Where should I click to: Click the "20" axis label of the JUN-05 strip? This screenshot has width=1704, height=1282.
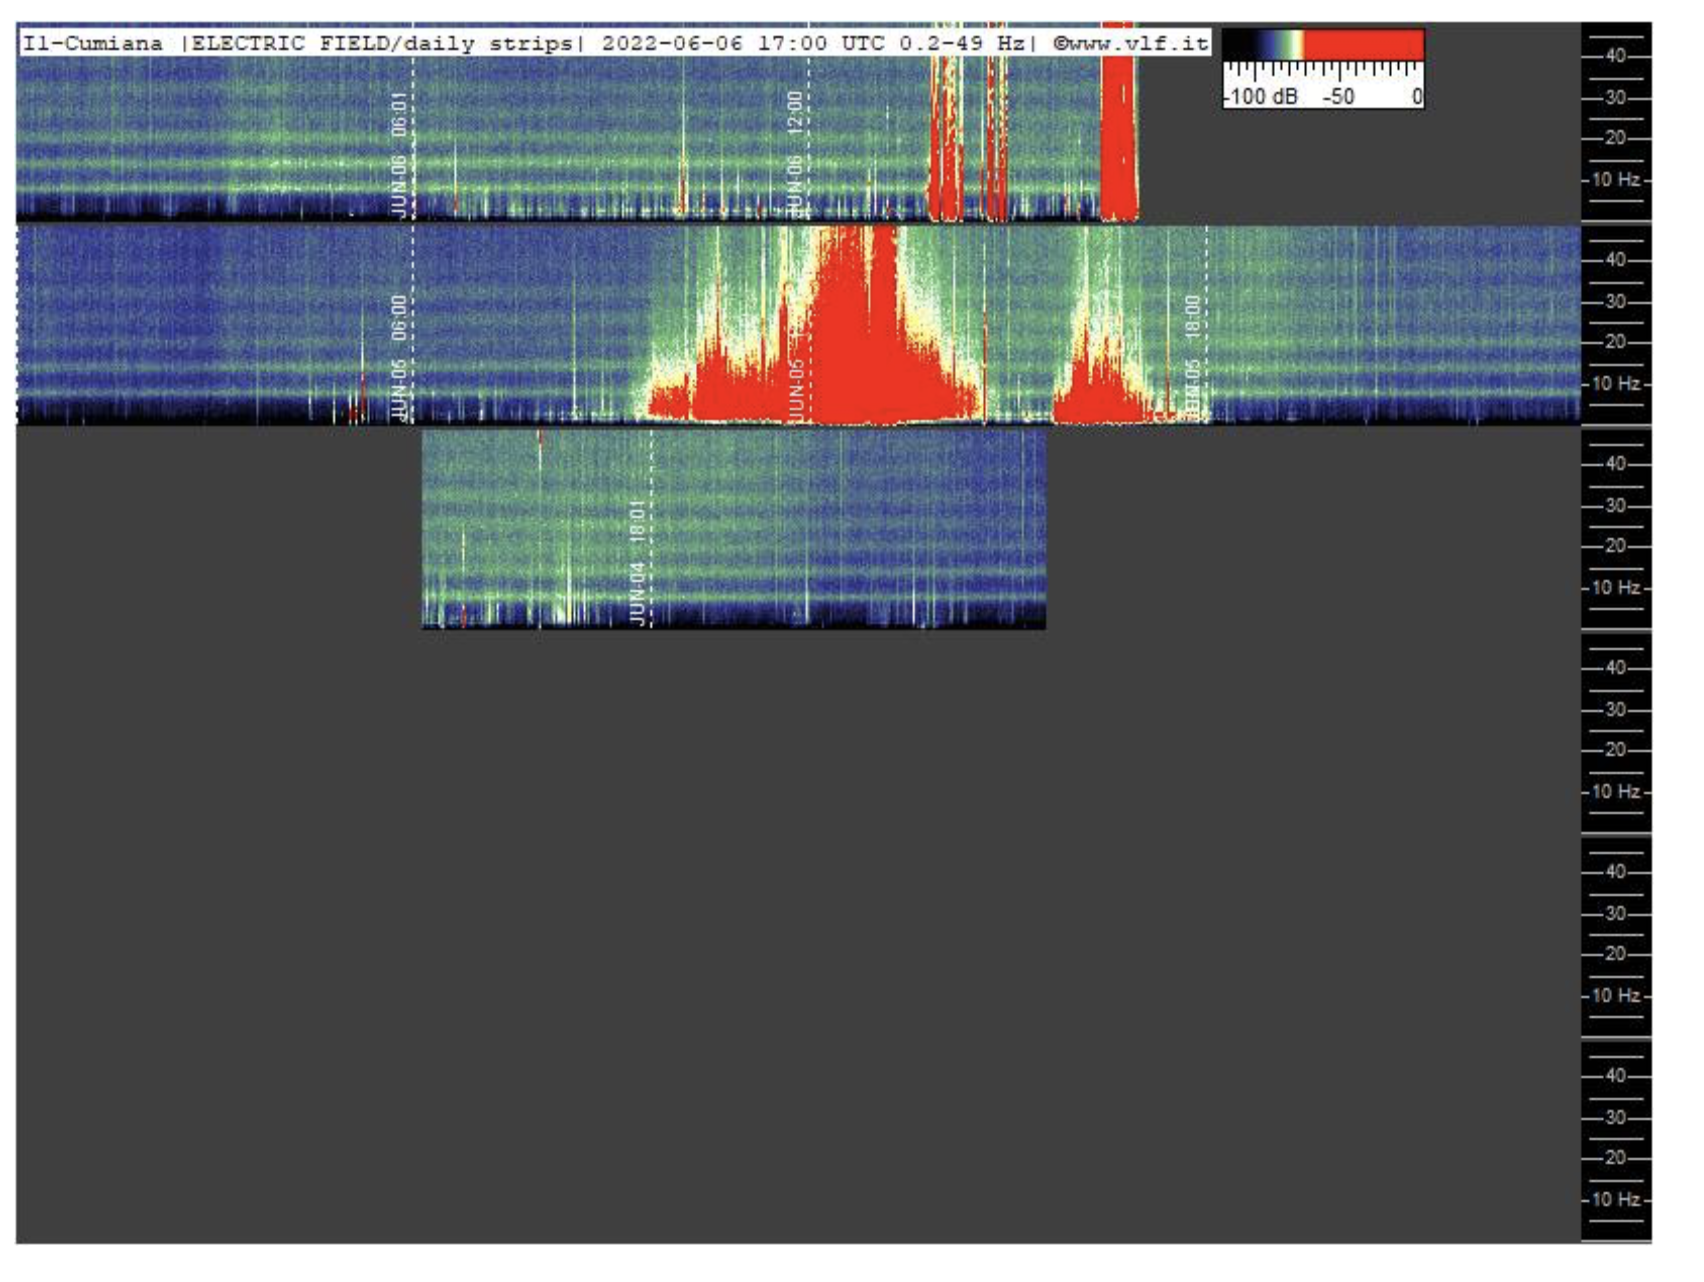[x=1616, y=342]
